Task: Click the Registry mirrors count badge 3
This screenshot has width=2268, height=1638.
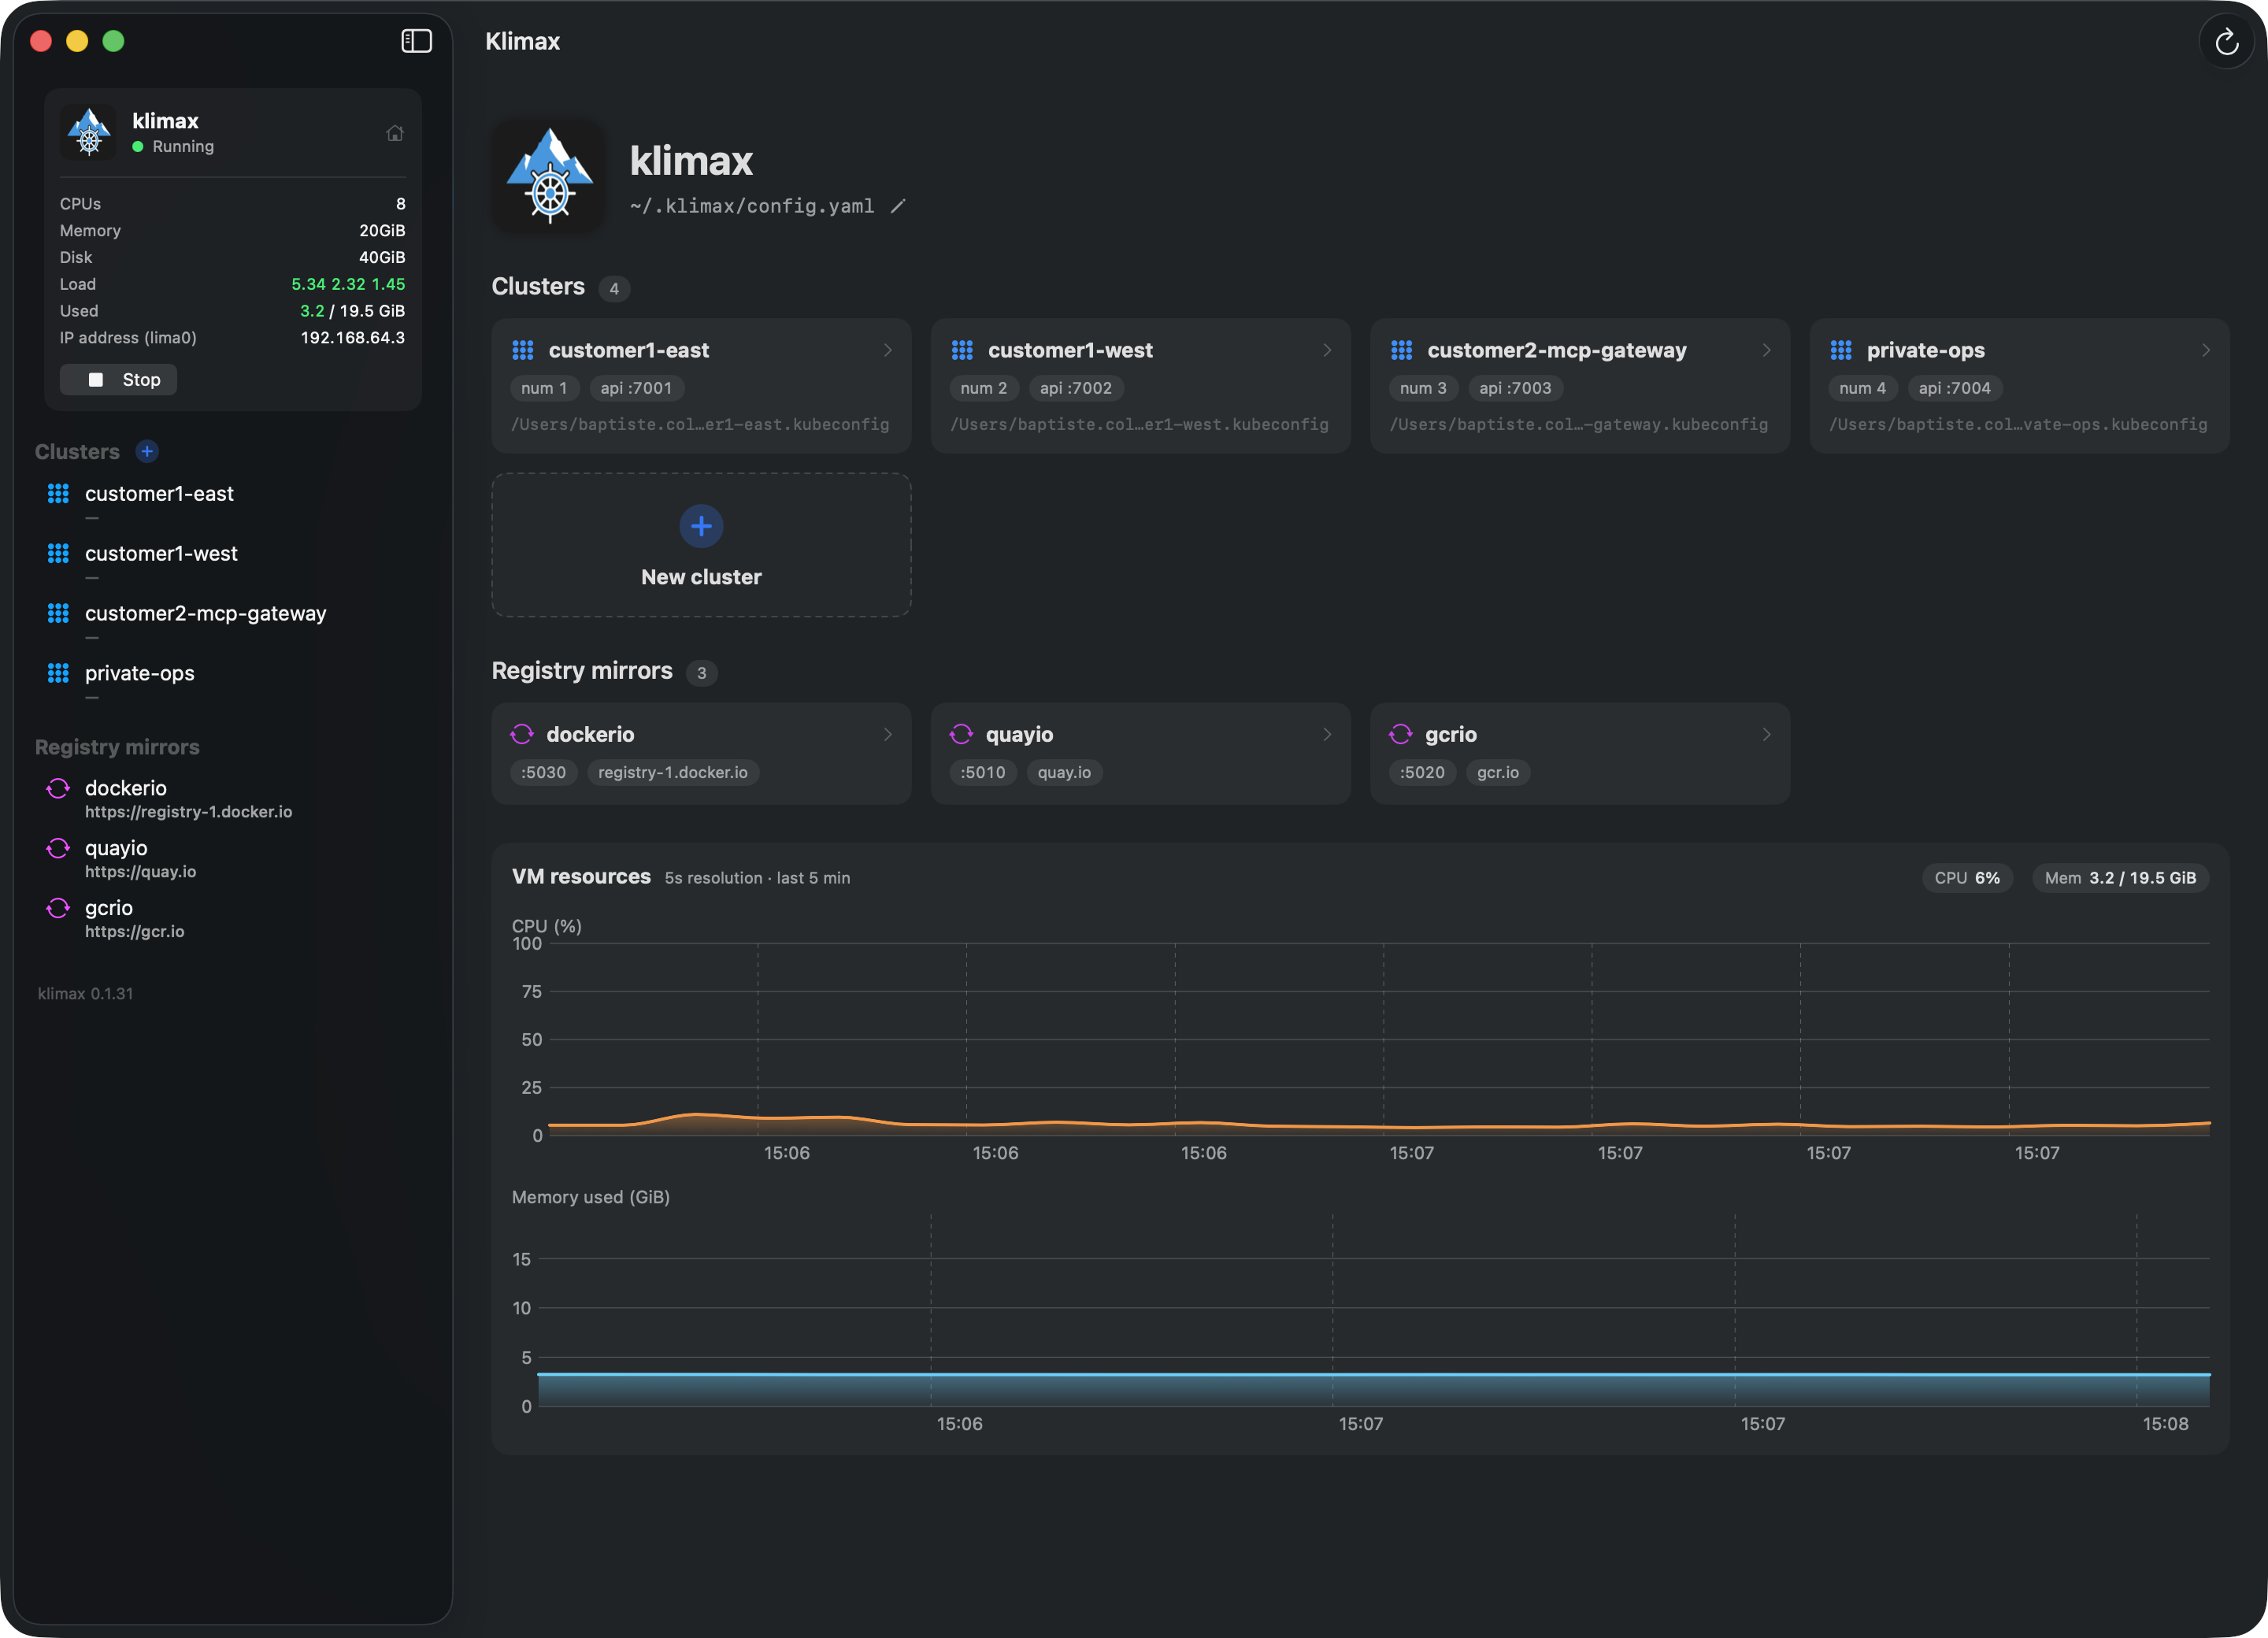Action: point(701,673)
